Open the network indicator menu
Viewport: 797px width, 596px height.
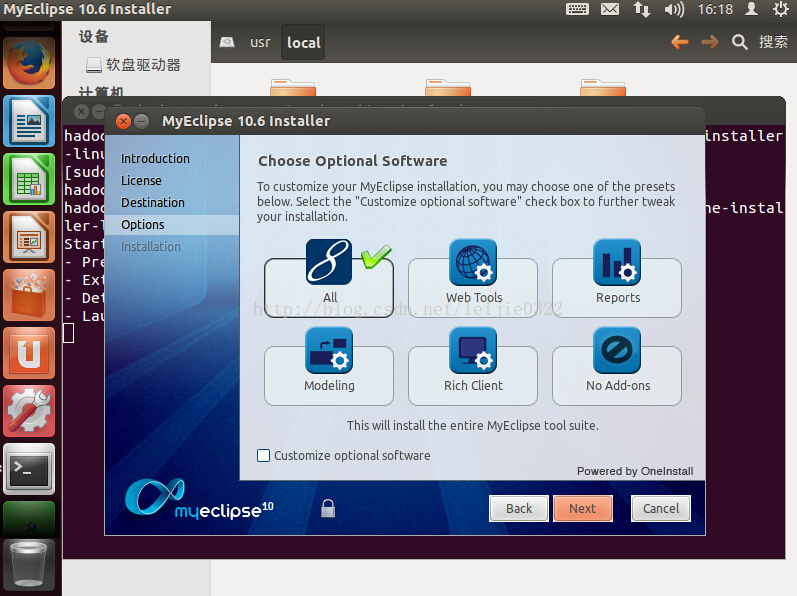tap(641, 9)
